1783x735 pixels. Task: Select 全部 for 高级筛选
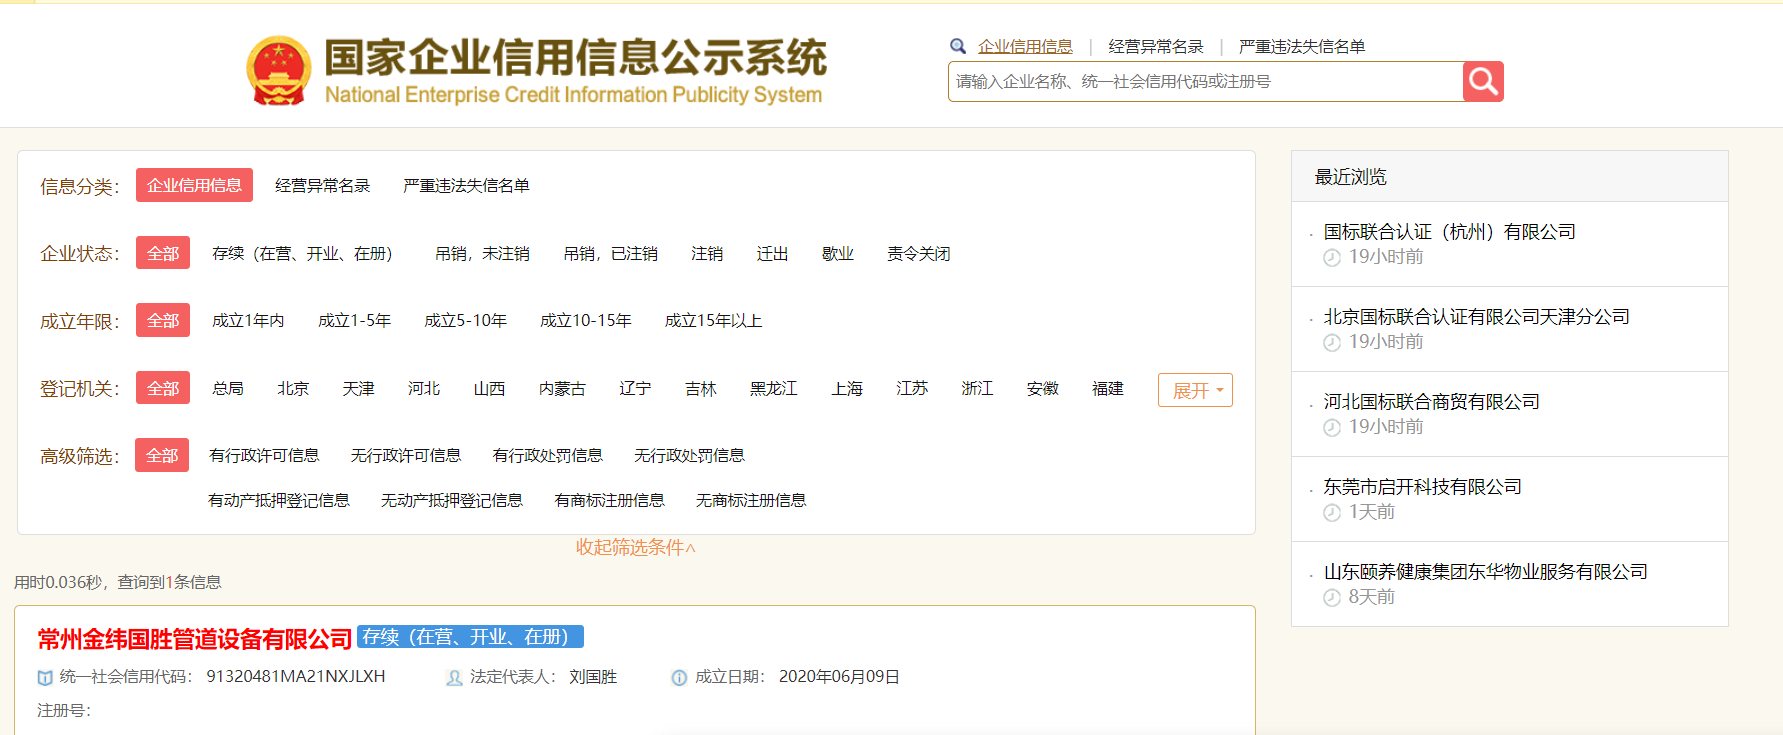click(162, 455)
